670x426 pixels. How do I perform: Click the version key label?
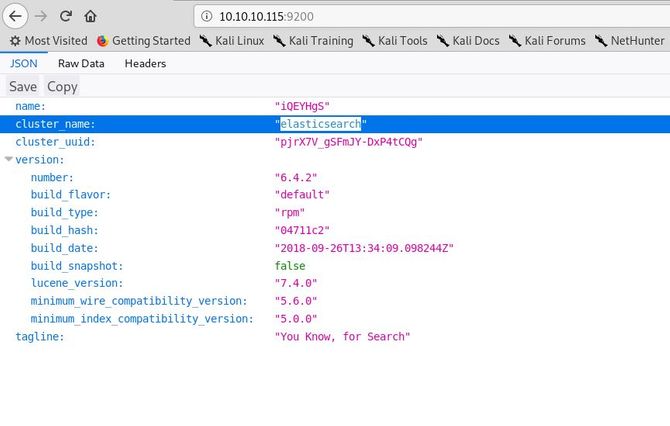coord(40,160)
